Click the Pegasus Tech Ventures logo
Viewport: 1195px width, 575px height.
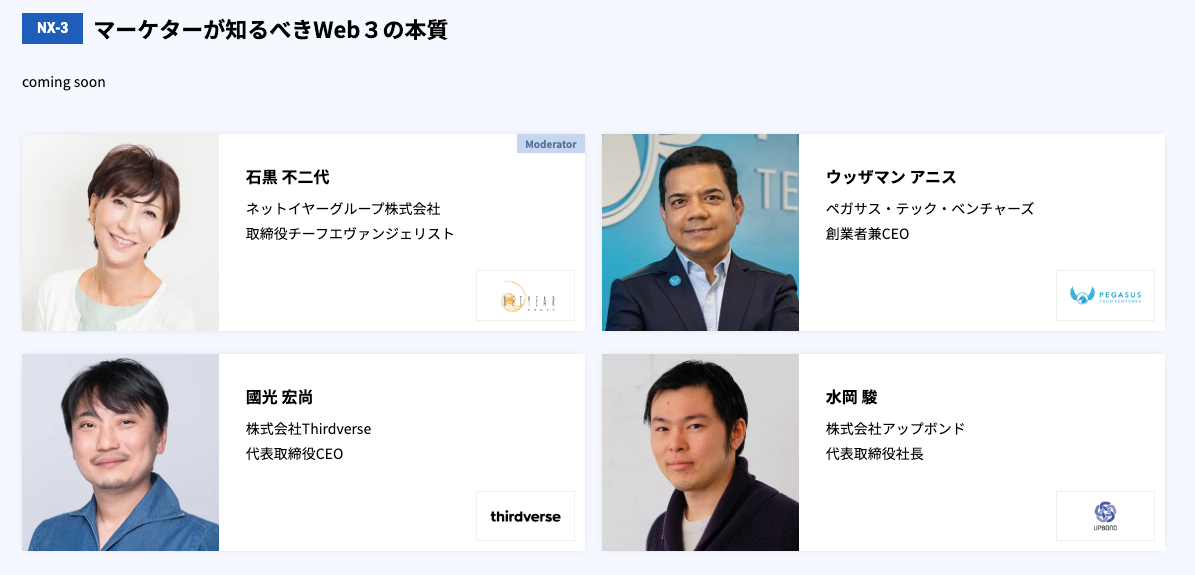1105,296
